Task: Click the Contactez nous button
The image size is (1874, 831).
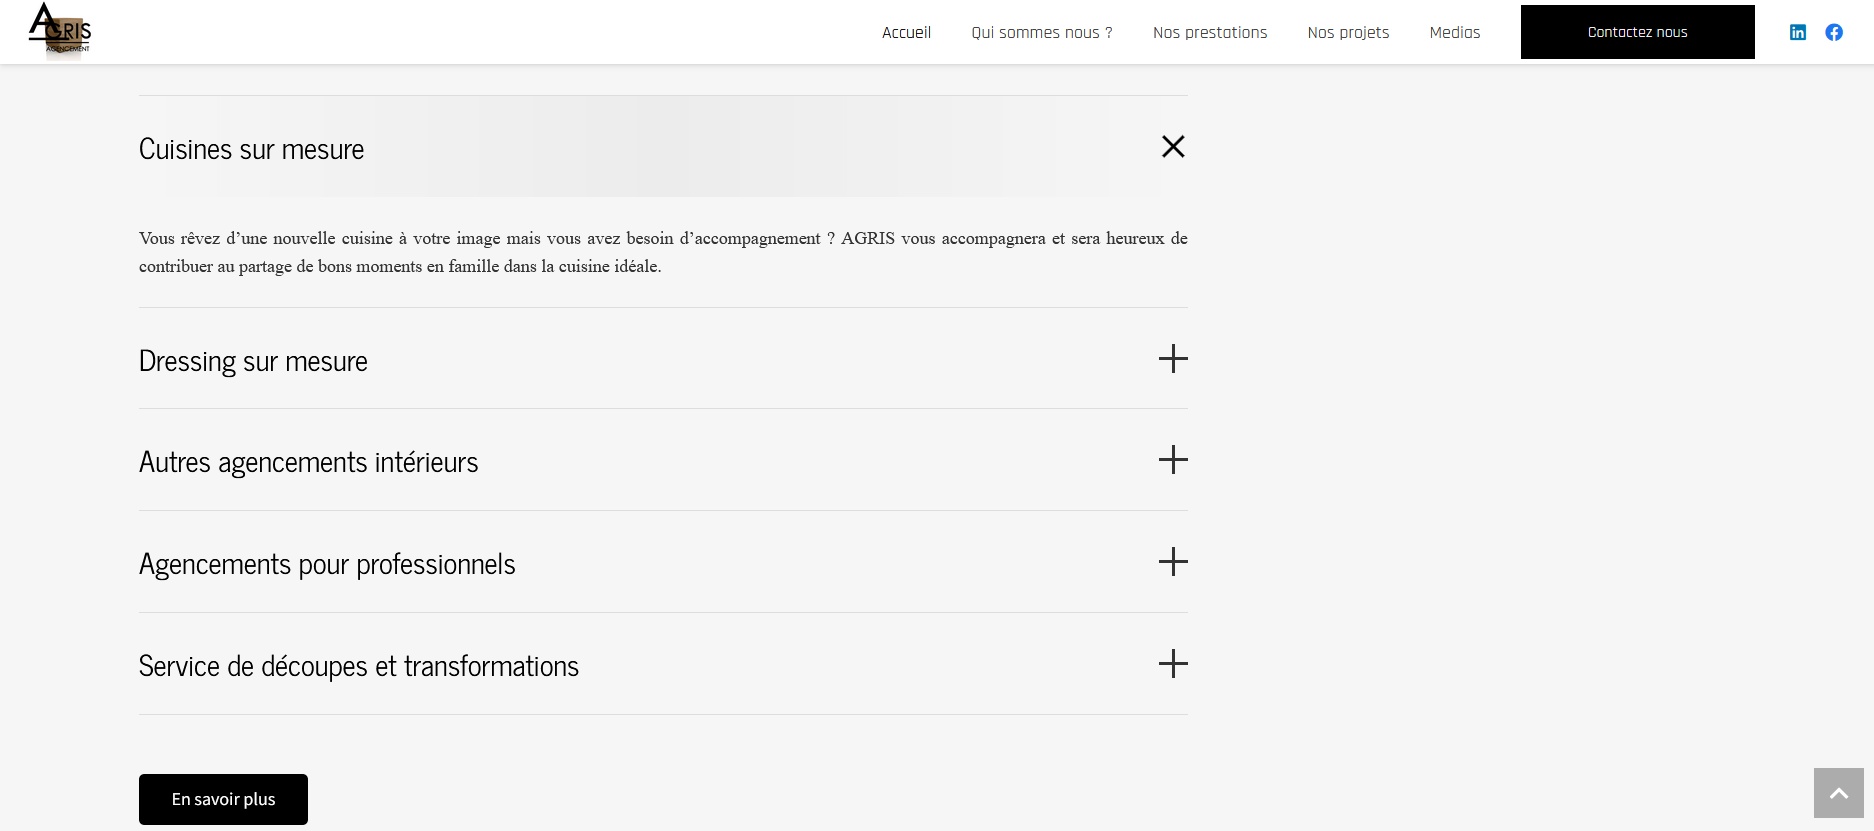Action: click(x=1637, y=32)
